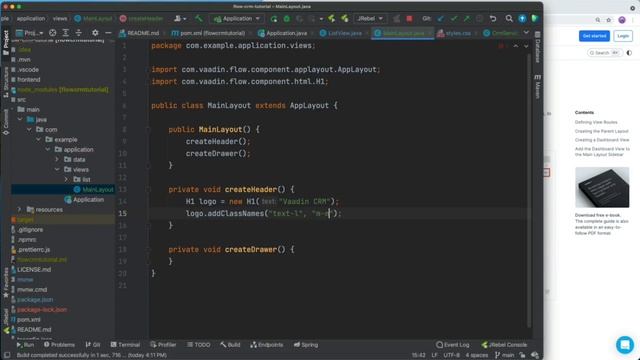Click Git push arrow icon
The width and height of the screenshot is (640, 360).
[x=467, y=18]
